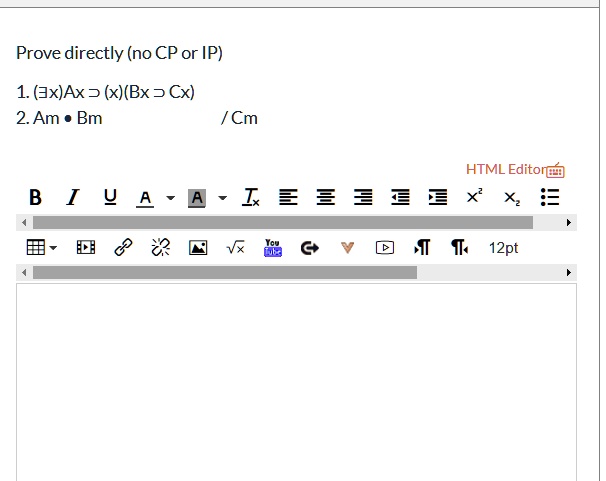Click the conclusion '/ Cm' text
606x481 pixels.
click(x=239, y=118)
